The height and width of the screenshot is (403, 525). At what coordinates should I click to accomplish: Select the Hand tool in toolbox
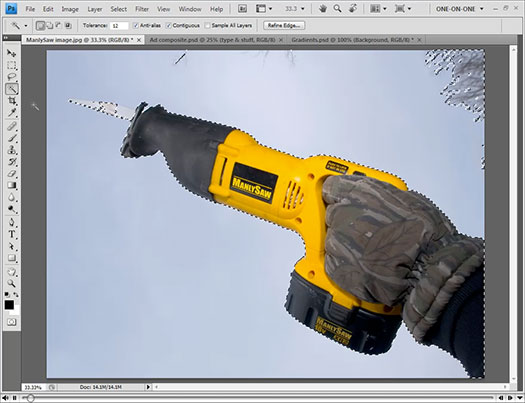pos(11,272)
